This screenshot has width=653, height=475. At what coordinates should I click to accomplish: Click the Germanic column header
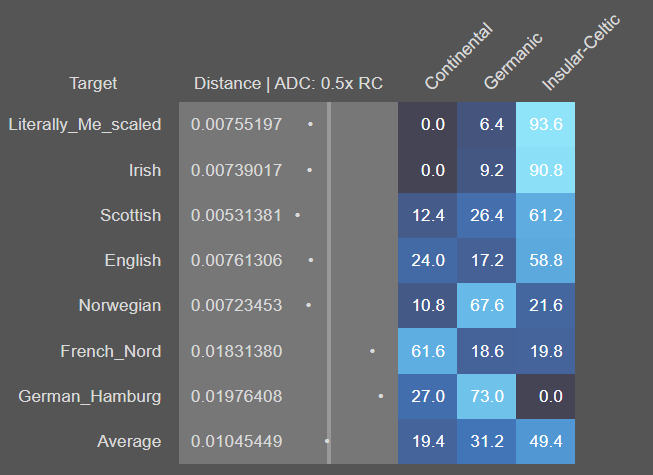click(513, 61)
